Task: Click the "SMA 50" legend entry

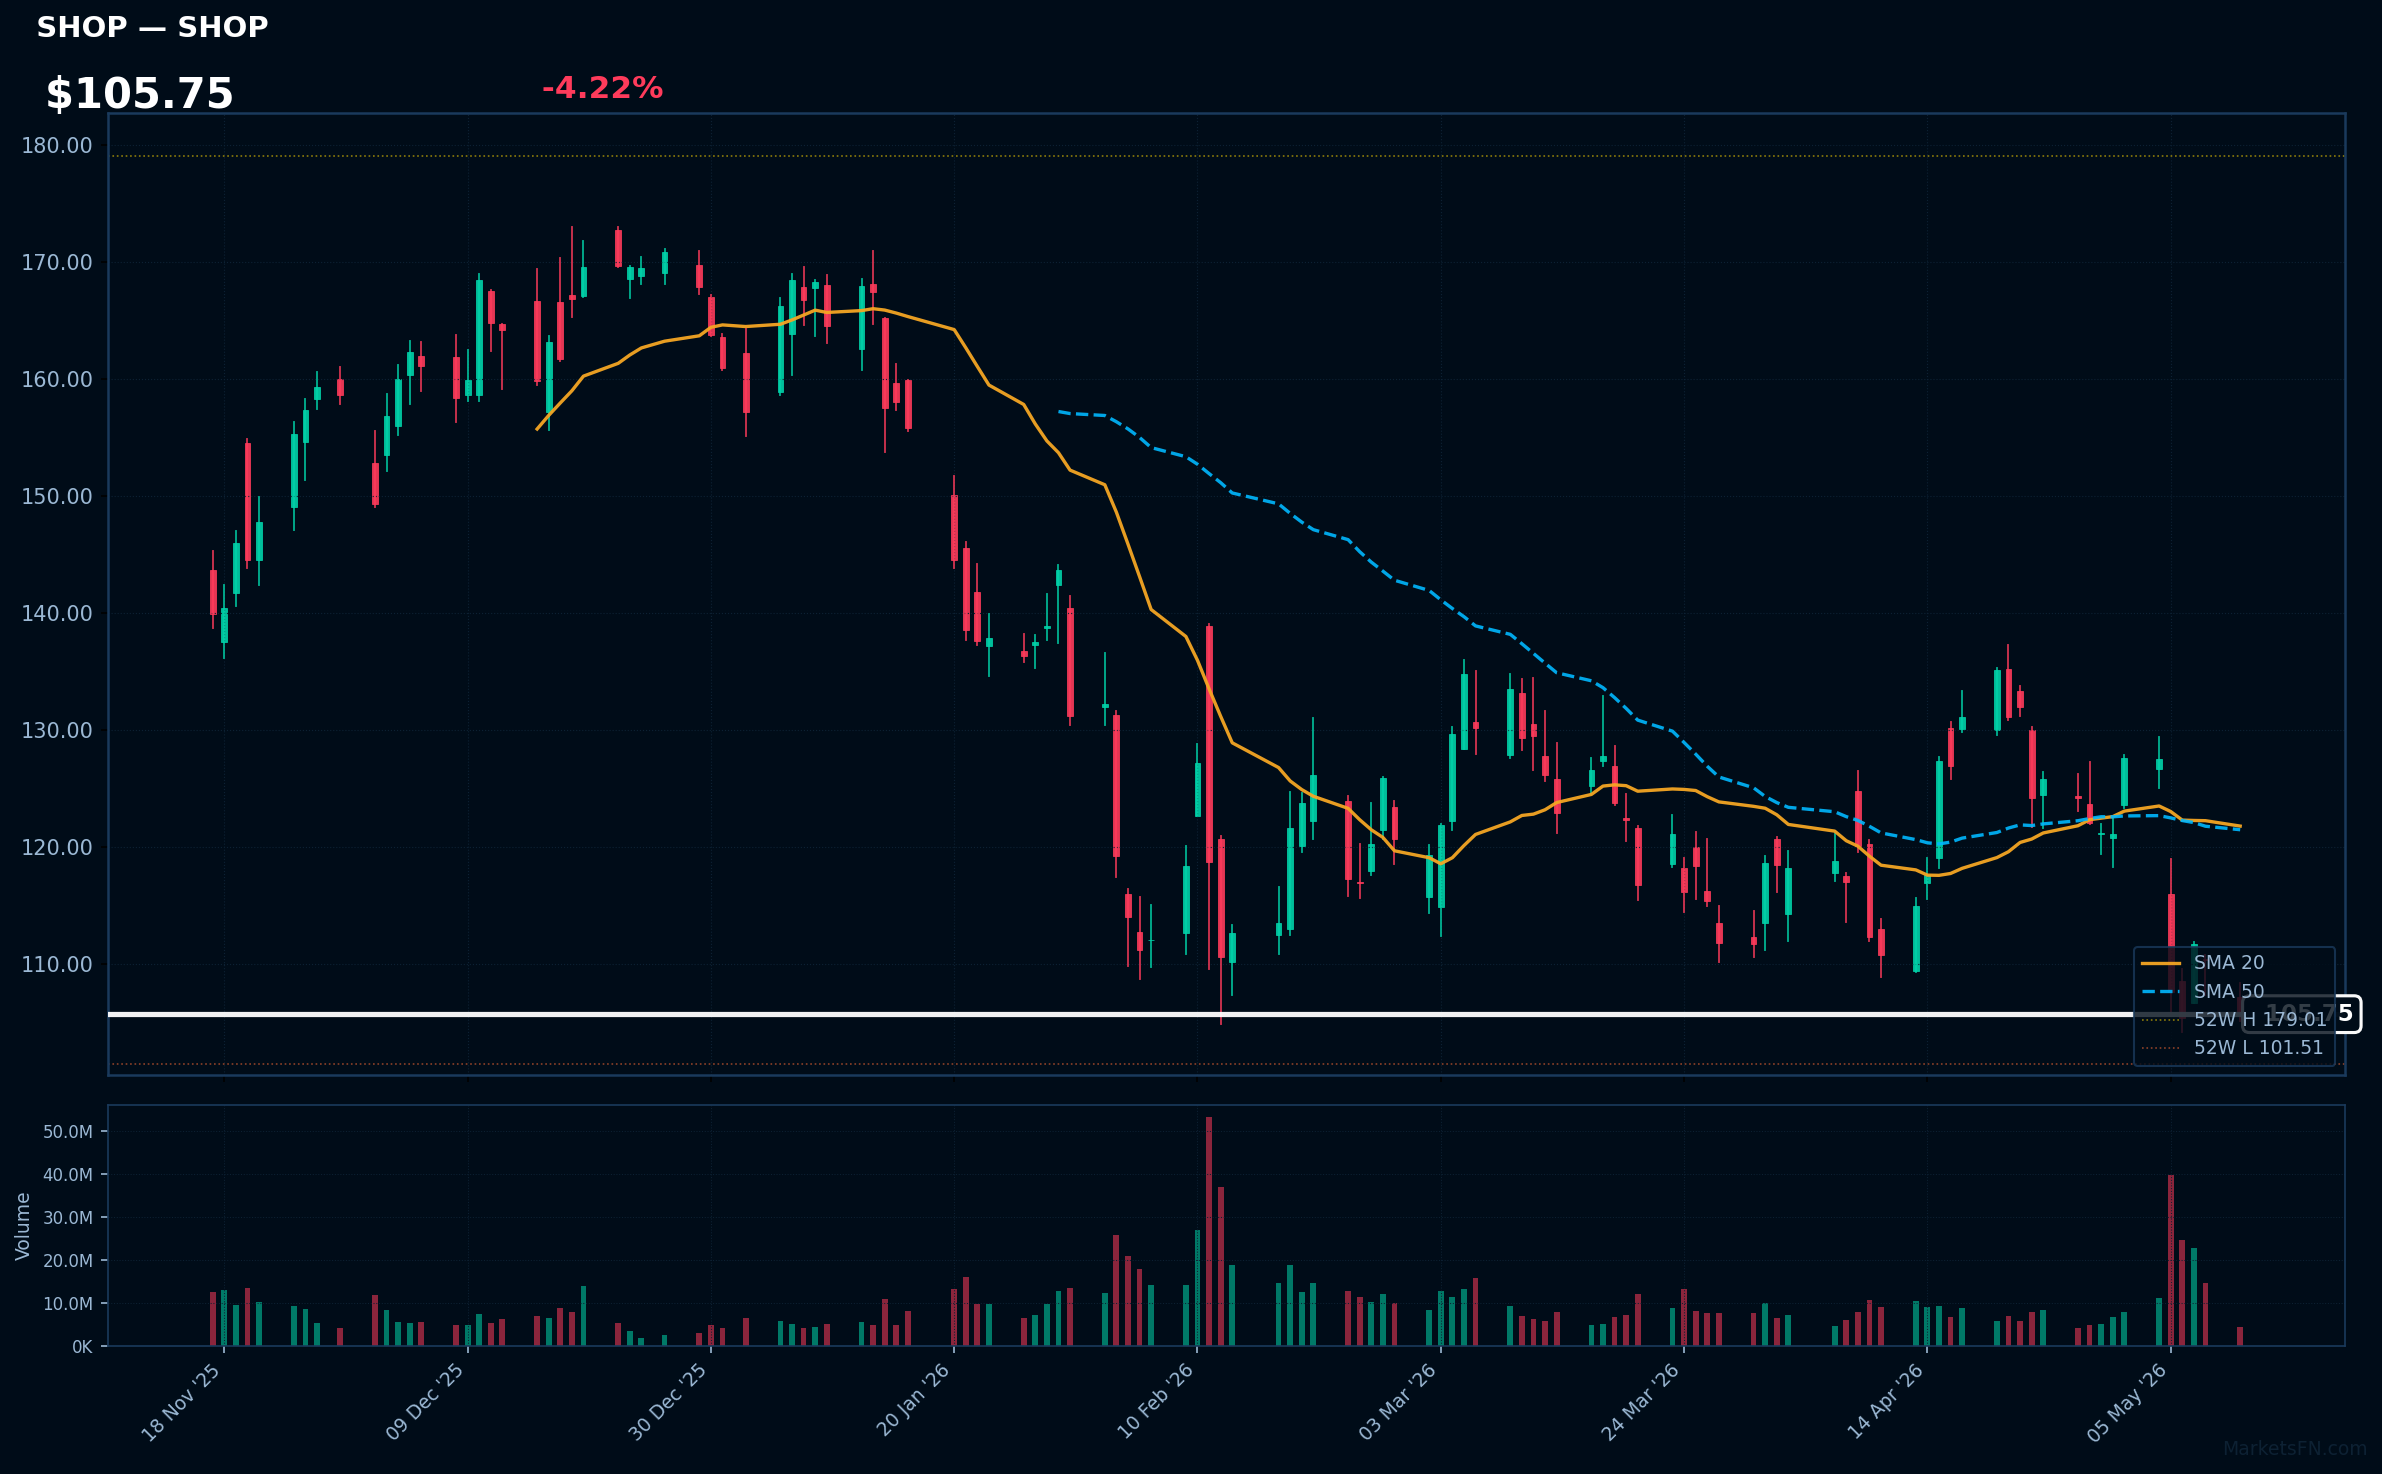Action: point(2203,992)
